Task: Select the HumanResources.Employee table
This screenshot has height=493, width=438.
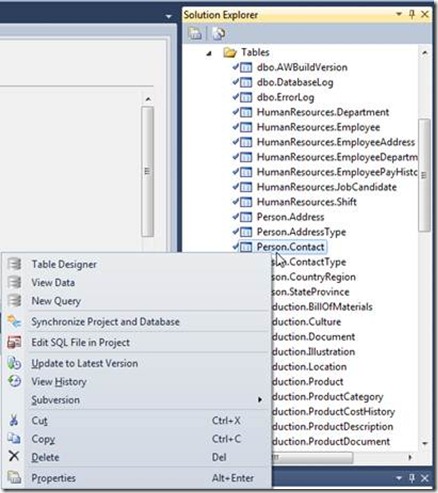Action: click(318, 127)
